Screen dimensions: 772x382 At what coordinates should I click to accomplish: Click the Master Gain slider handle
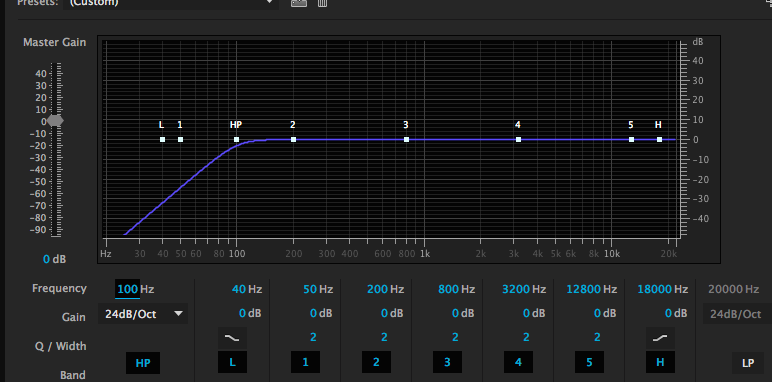[x=55, y=121]
